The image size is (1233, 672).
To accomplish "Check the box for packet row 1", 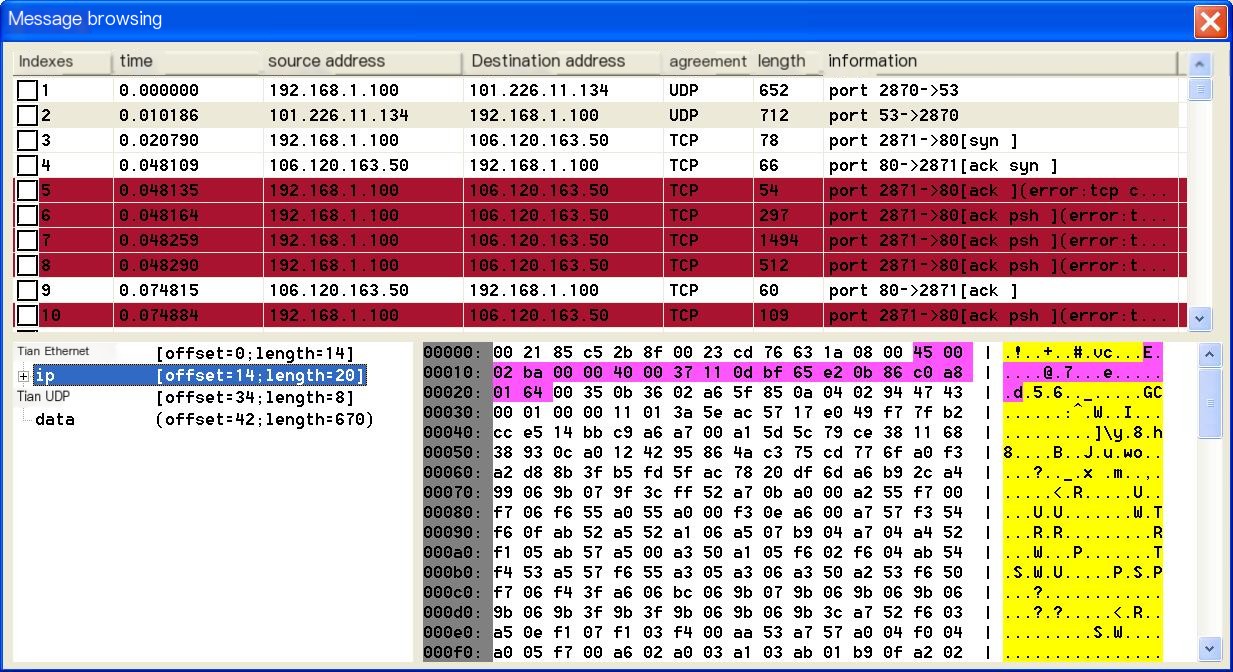I will [27, 91].
